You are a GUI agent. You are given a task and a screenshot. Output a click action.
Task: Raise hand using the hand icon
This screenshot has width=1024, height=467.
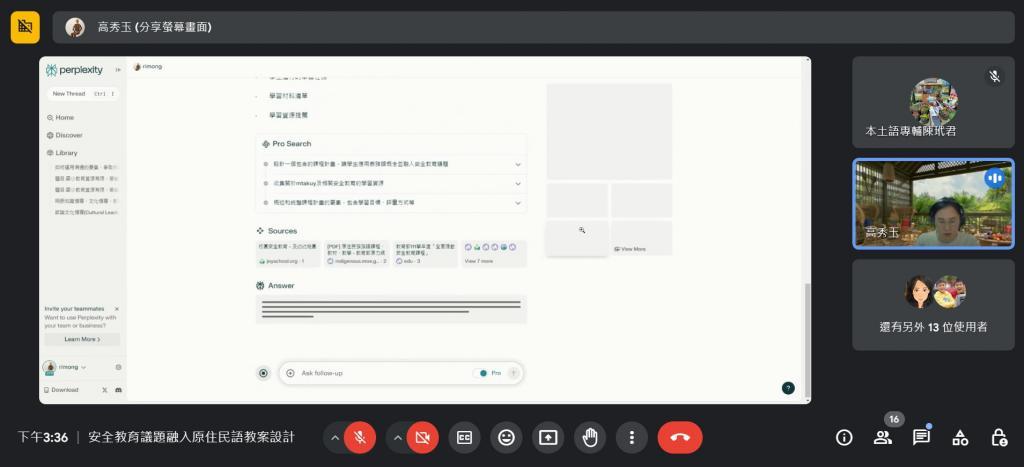click(590, 437)
